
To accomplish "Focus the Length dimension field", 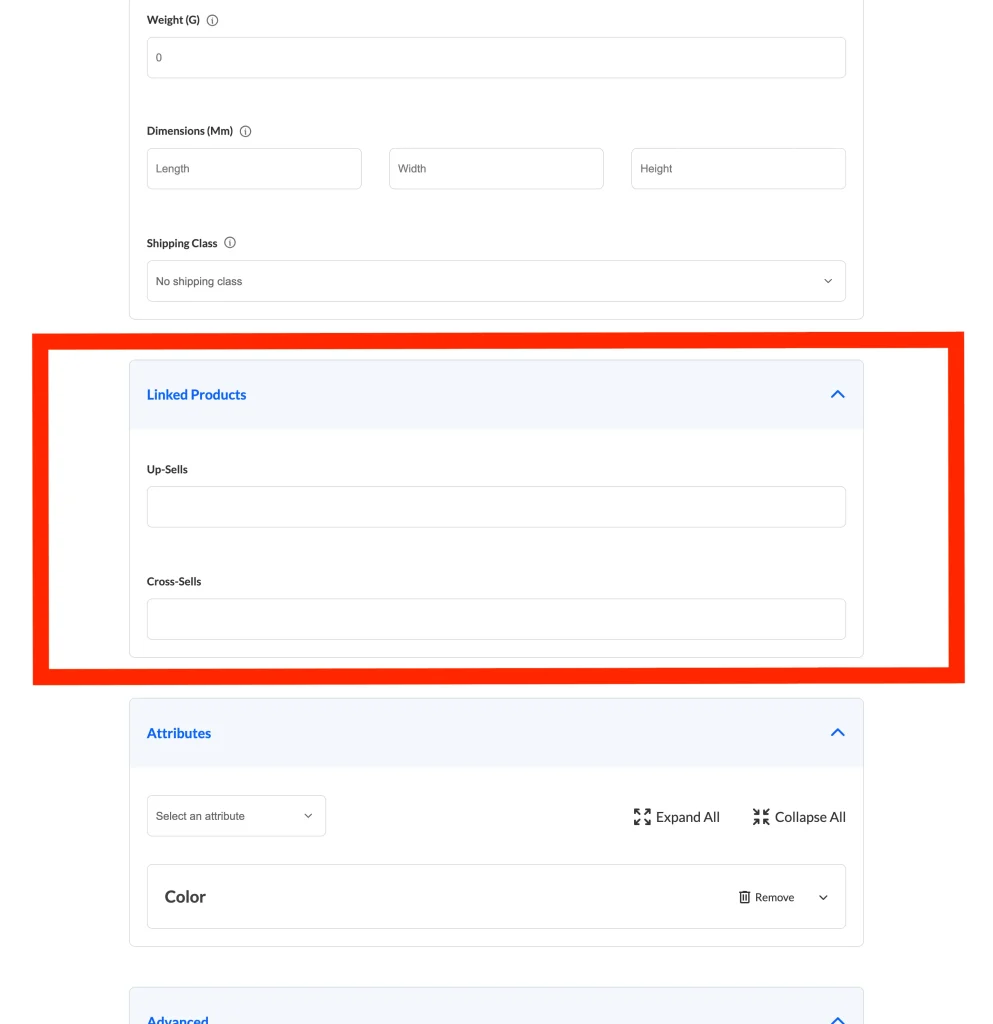I will coord(254,169).
